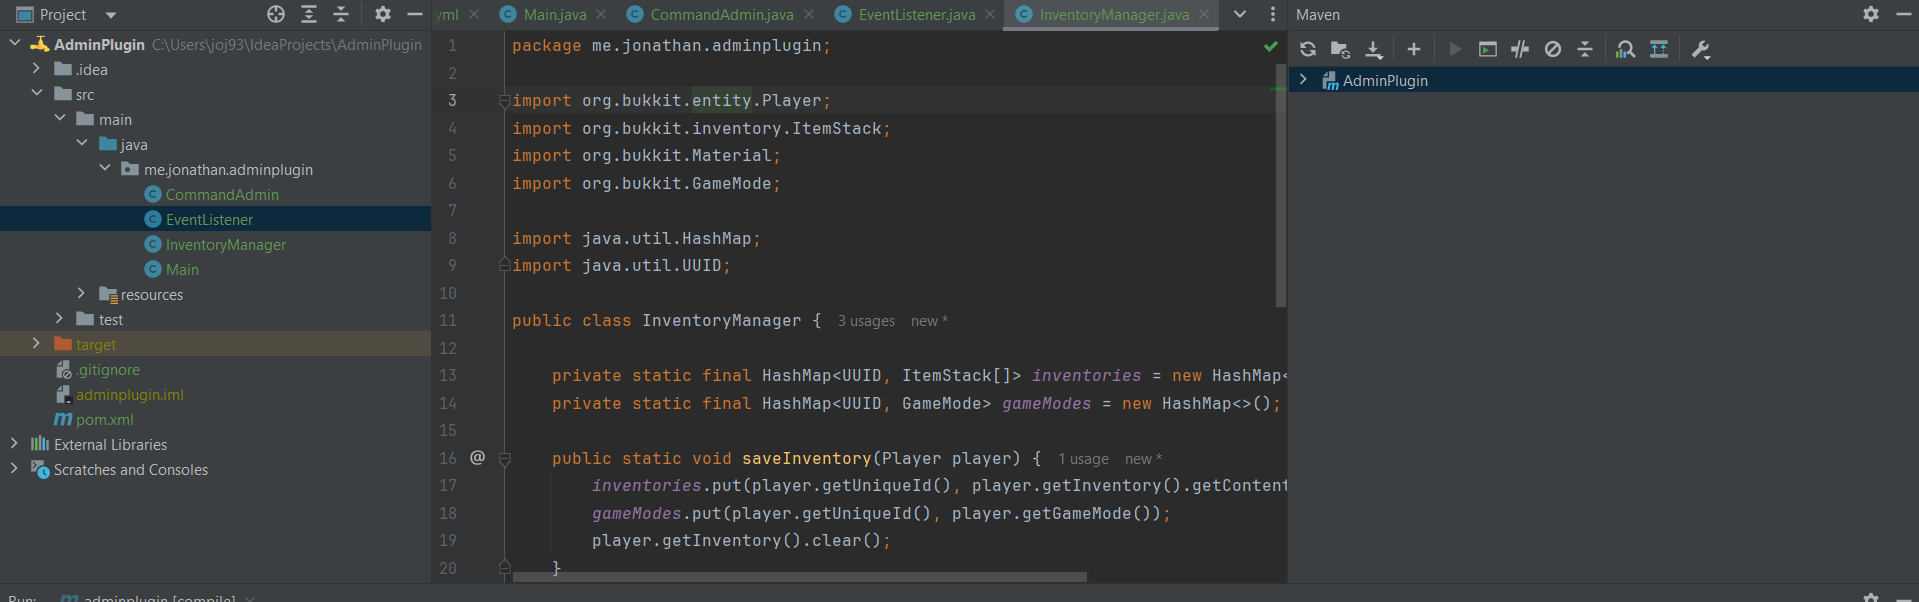Open editor tabs more options menu
Screen dimensions: 1919x602
(1272, 14)
